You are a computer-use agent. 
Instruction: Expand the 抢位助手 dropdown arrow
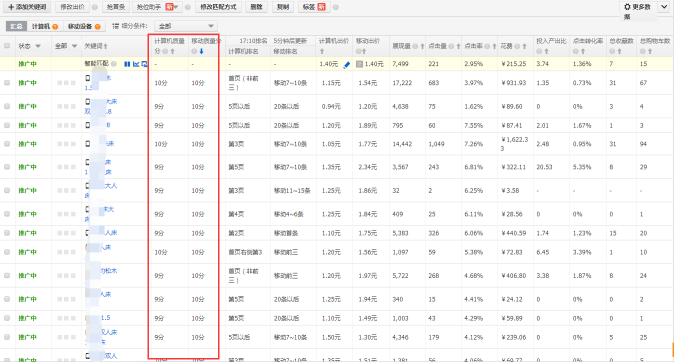tap(176, 7)
